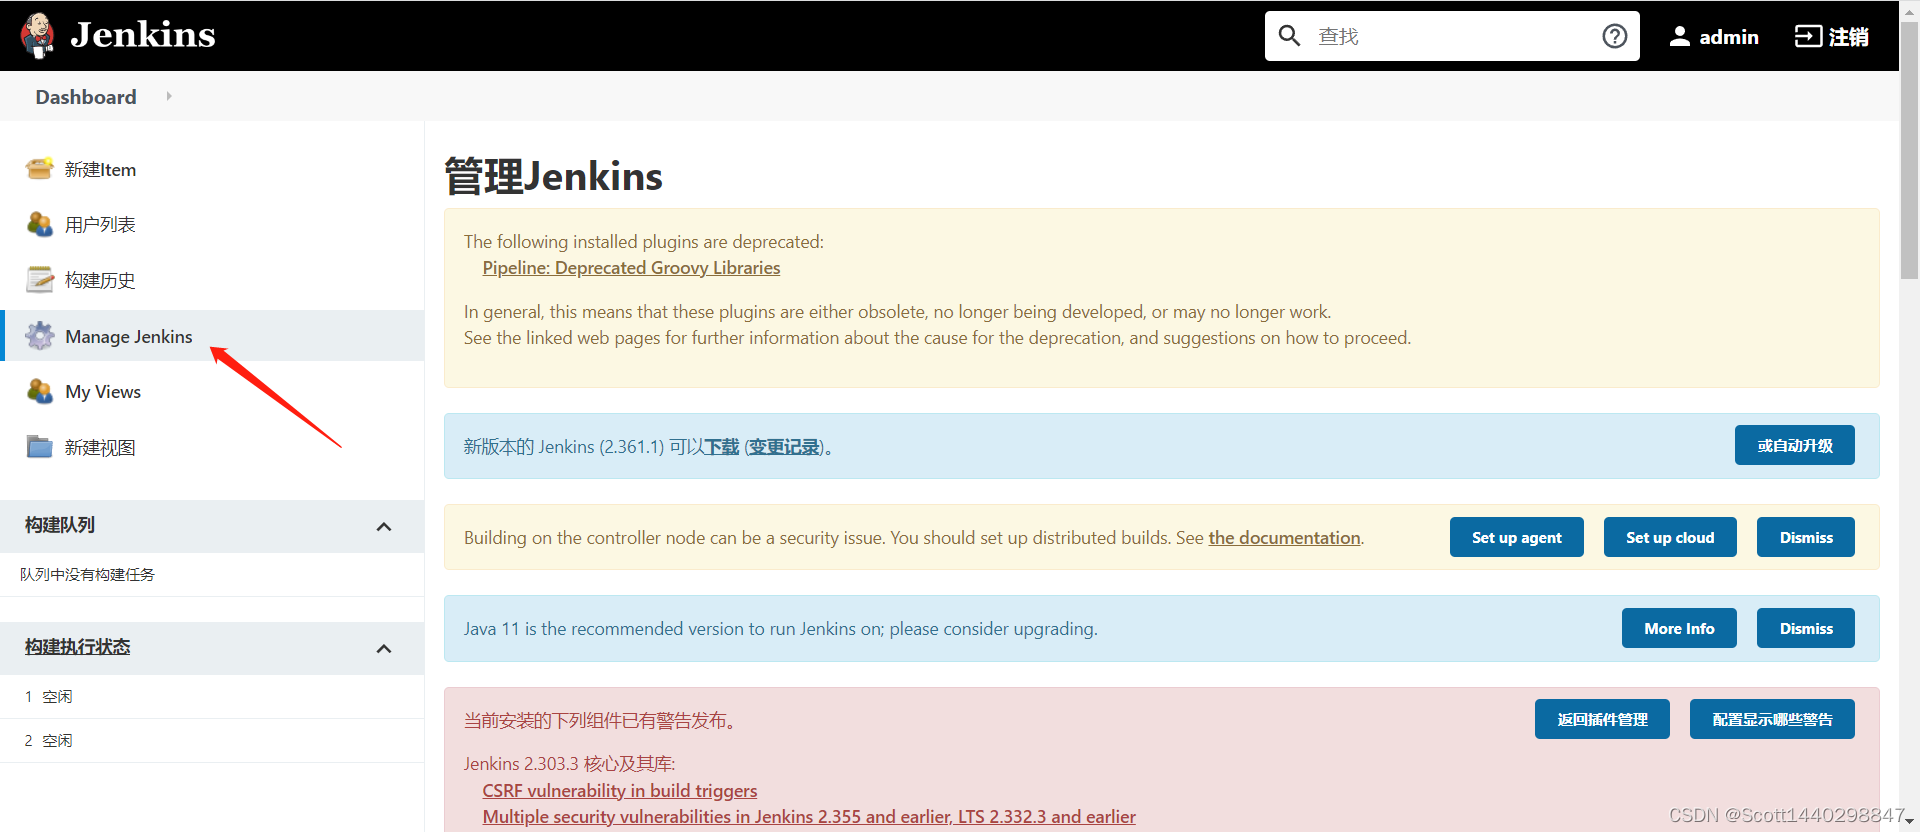Open the Dashboard breadcrumb dropdown arrow
The height and width of the screenshot is (832, 1920).
pyautogui.click(x=169, y=96)
